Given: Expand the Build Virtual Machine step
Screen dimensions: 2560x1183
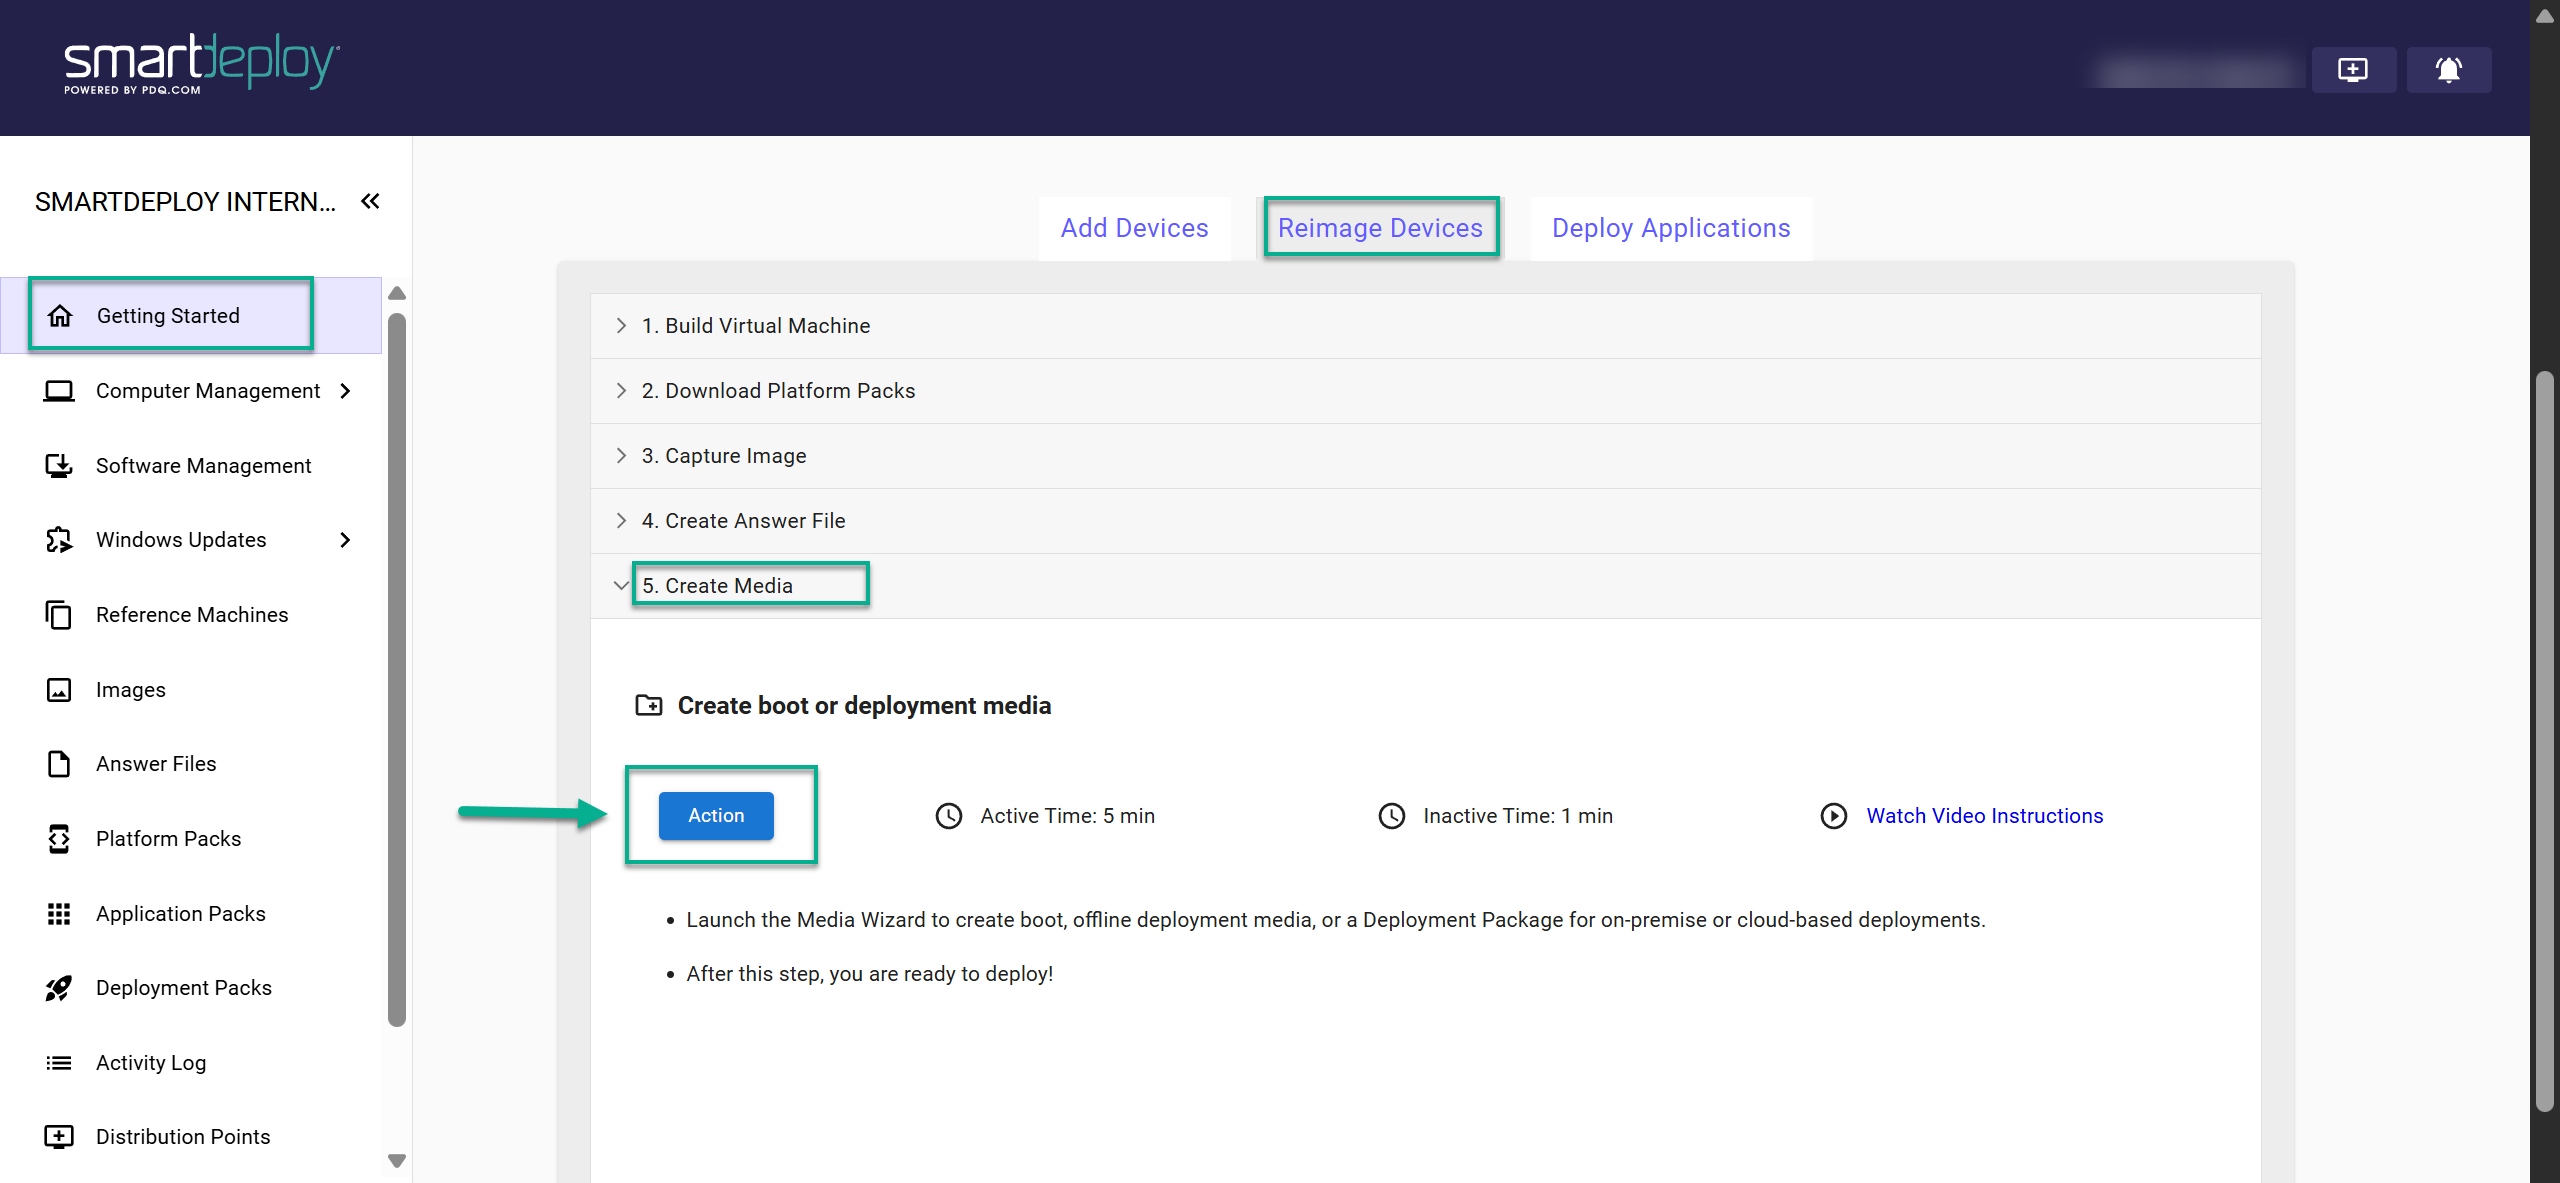Looking at the screenshot, I should [755, 326].
